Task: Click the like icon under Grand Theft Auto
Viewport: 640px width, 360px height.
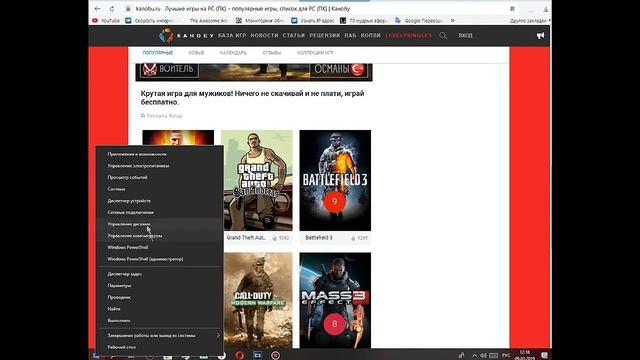Action: pyautogui.click(x=275, y=238)
